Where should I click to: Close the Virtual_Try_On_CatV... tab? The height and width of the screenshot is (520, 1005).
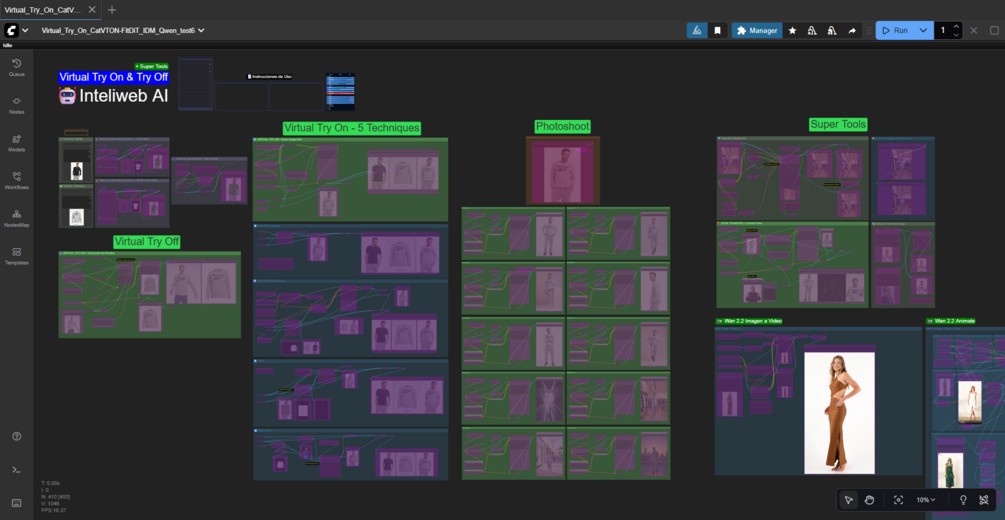click(92, 10)
